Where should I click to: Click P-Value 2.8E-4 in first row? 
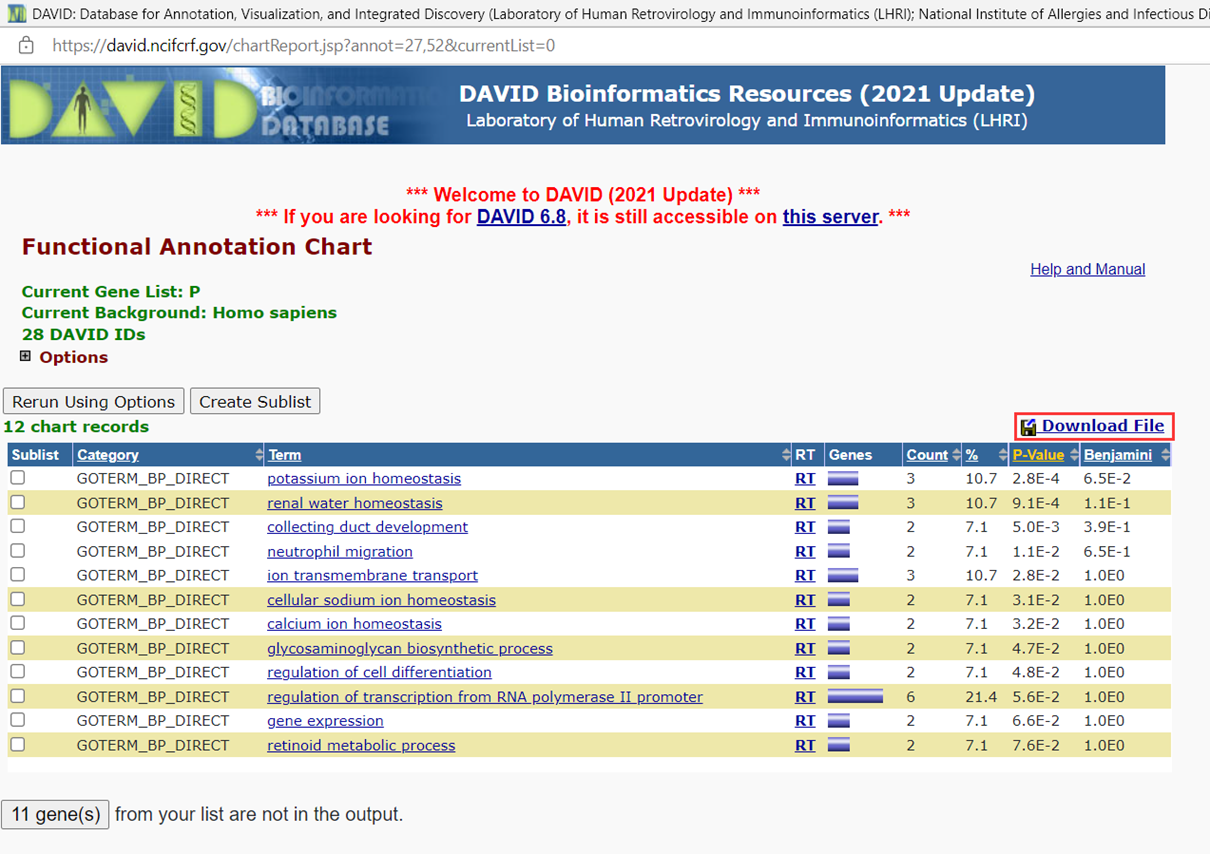1036,479
